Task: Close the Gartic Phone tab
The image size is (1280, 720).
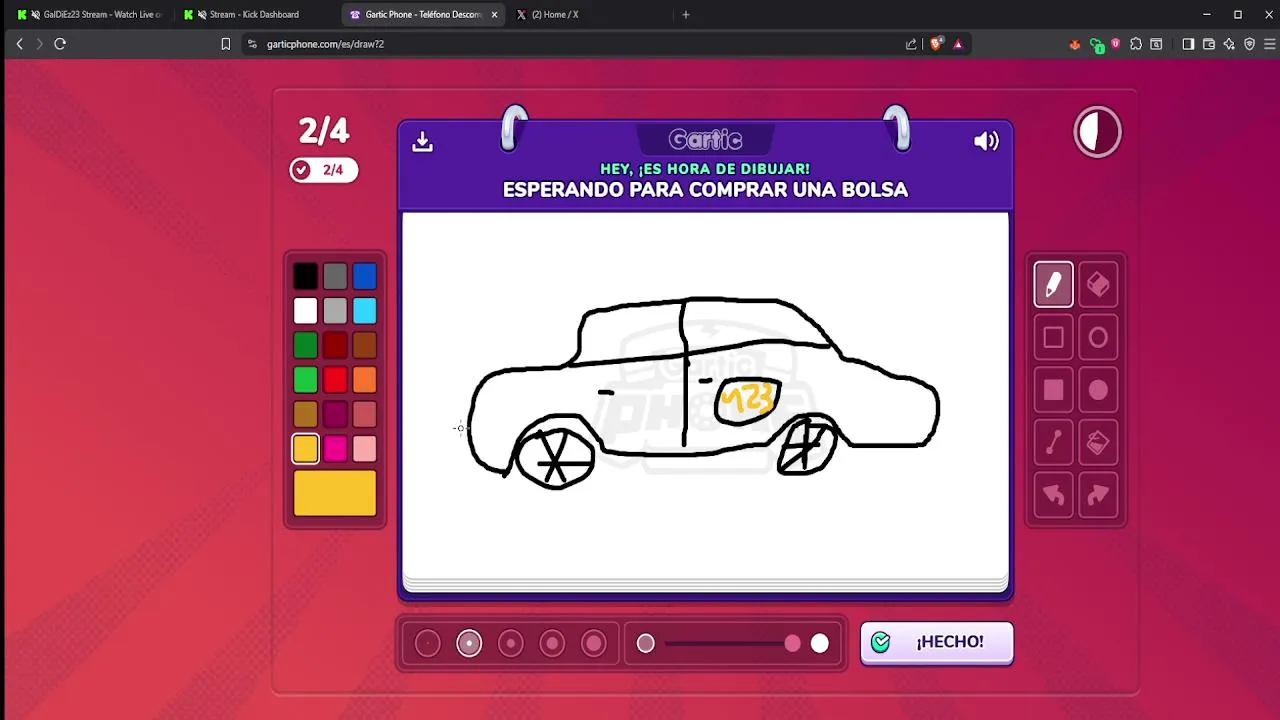Action: 494,15
